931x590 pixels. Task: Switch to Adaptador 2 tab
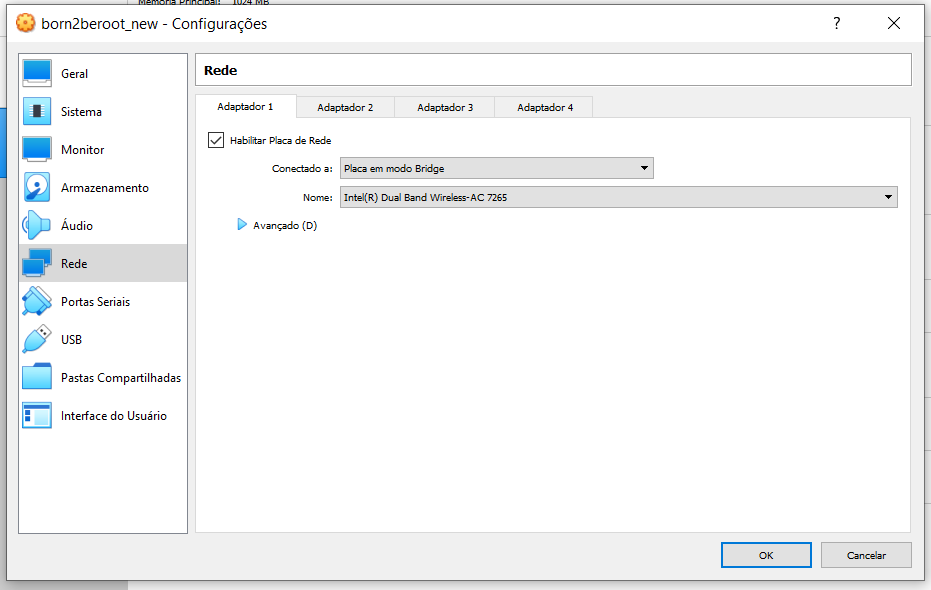(345, 107)
